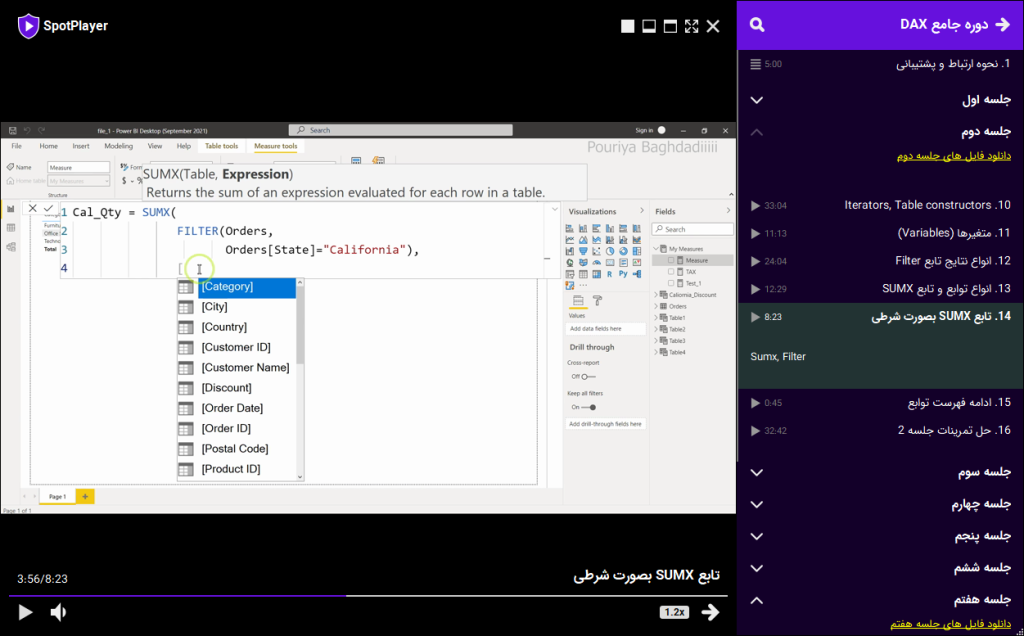
Task: Switch to the Measure tools tab
Action: 276,146
